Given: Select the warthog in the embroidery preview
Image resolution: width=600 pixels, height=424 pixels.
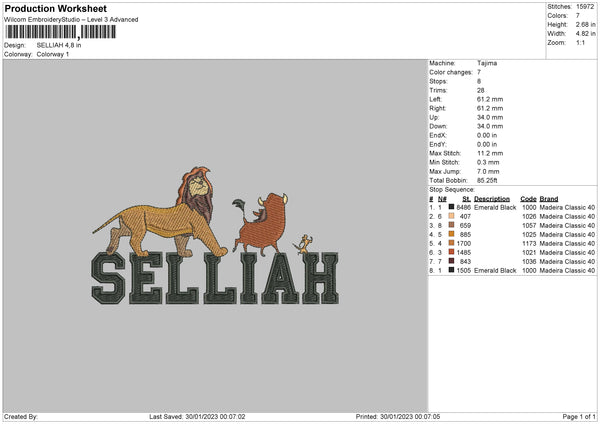Looking at the screenshot, I should [261, 224].
